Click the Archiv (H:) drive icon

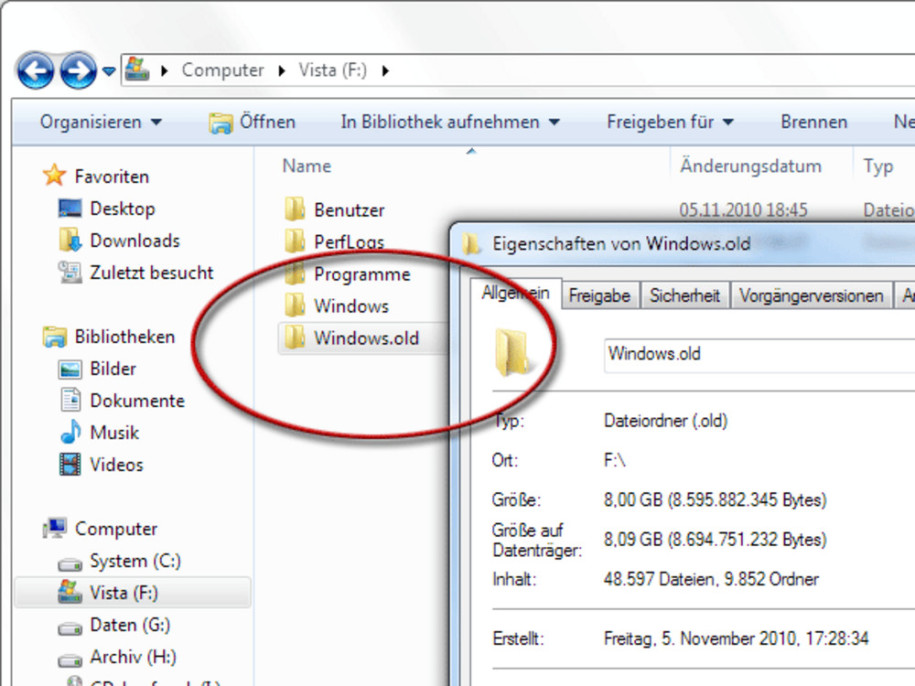click(70, 660)
